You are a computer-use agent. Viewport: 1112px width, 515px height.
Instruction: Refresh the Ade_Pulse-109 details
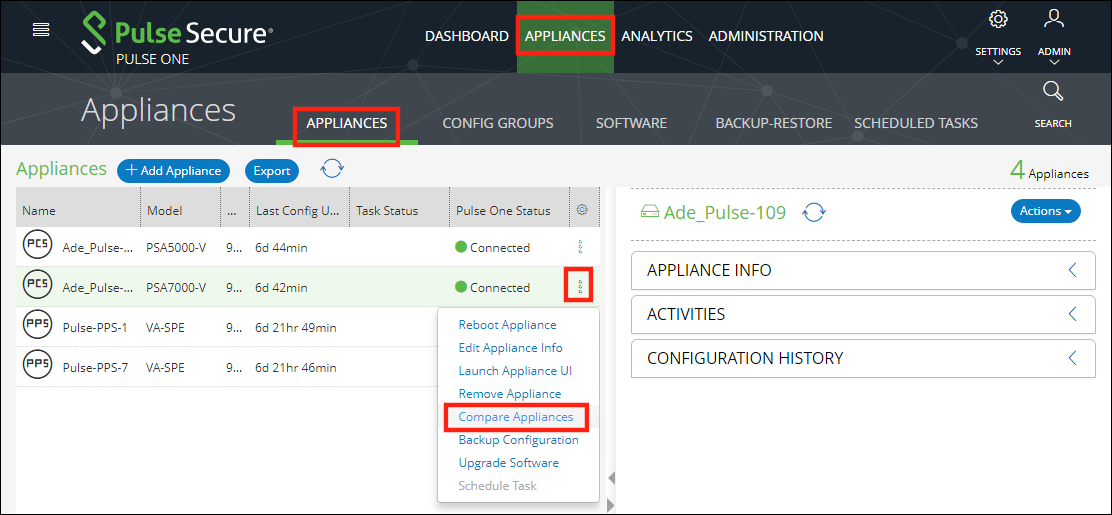tap(814, 211)
